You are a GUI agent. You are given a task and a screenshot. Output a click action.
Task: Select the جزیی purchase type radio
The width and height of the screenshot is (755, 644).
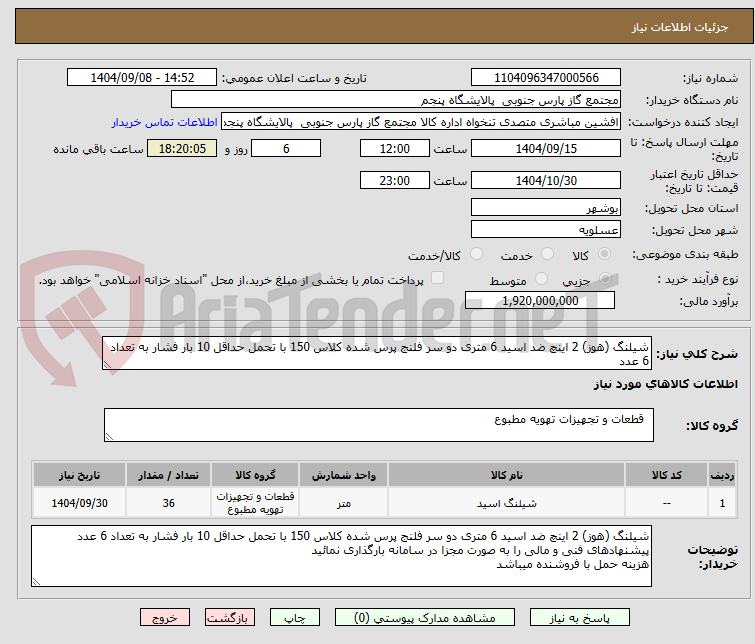(605, 278)
